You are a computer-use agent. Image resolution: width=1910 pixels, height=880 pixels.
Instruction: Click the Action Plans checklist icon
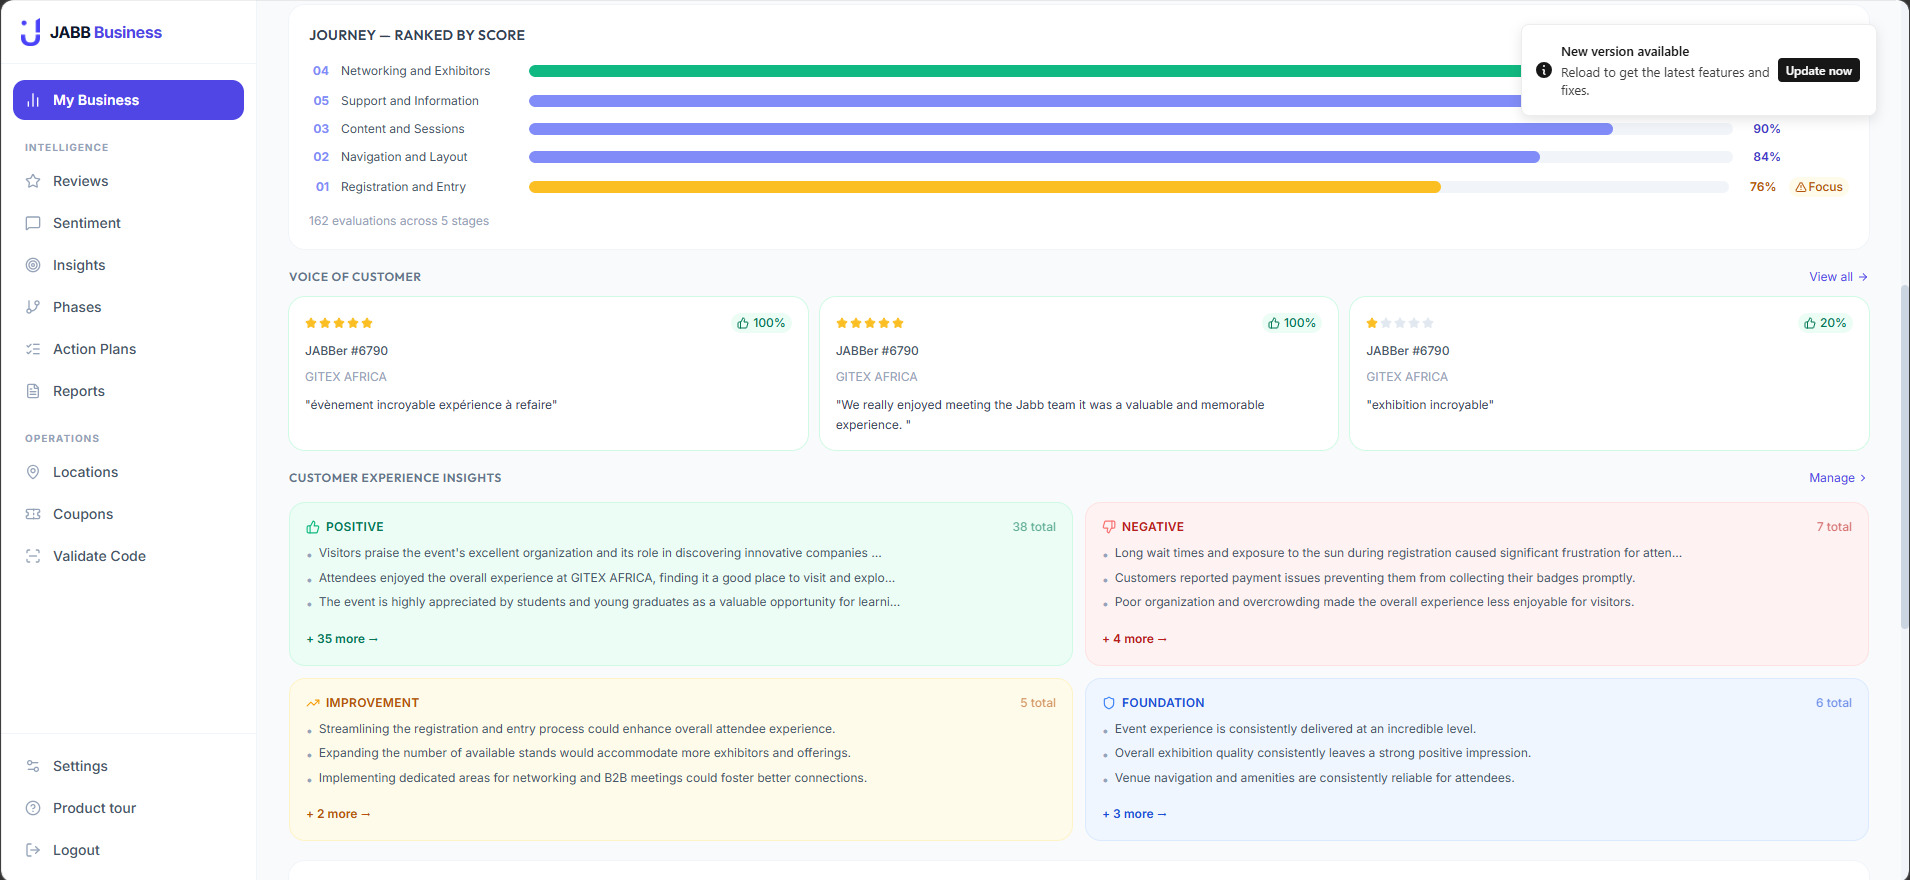[33, 349]
